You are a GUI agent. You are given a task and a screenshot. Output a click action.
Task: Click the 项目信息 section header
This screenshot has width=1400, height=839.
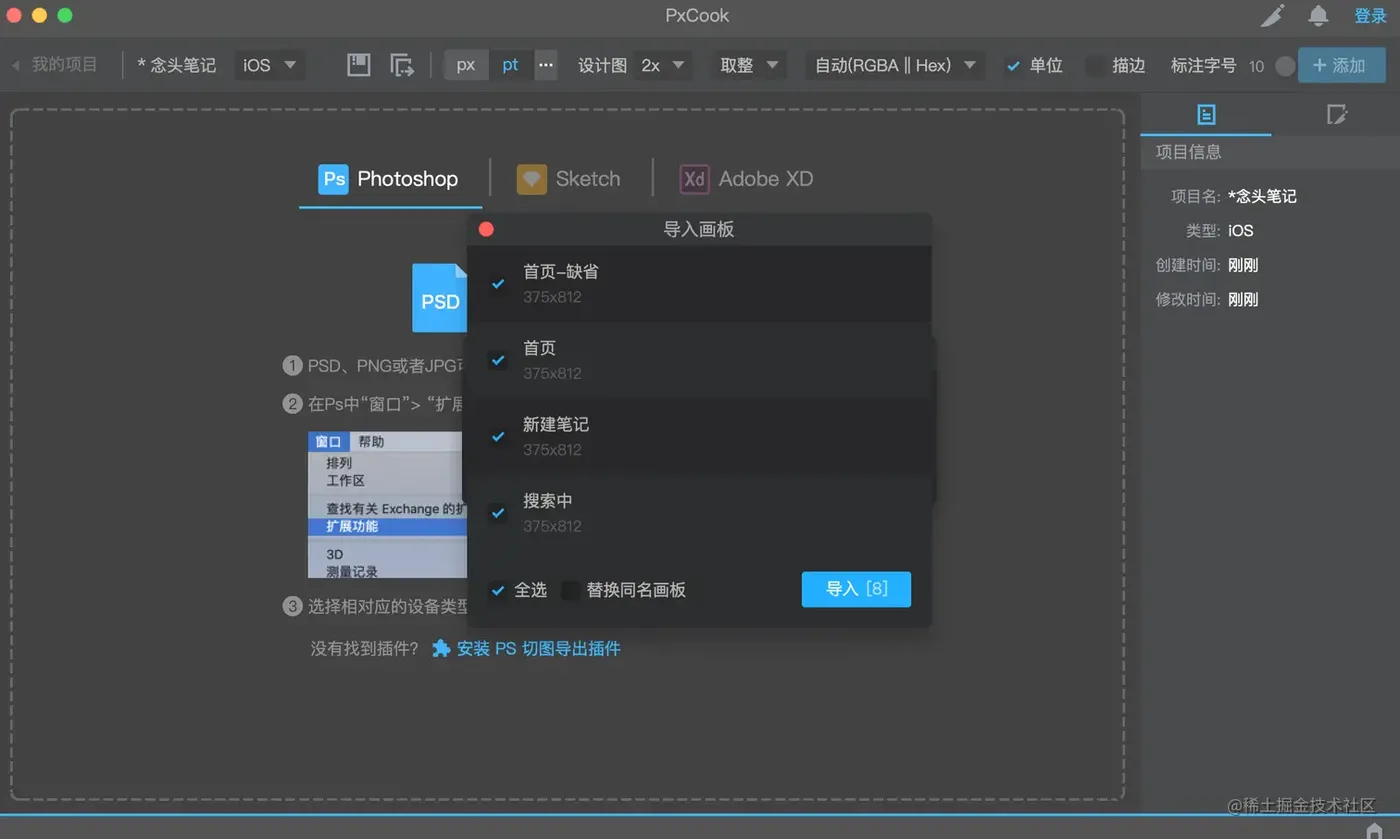(1270, 152)
